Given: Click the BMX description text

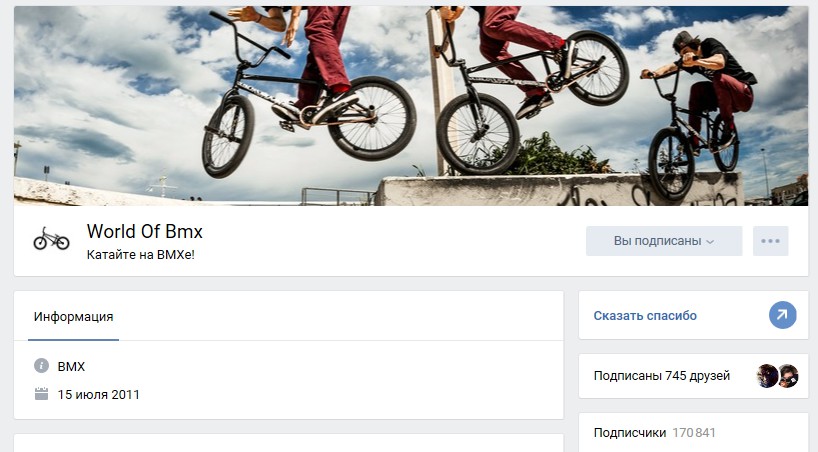Looking at the screenshot, I should 71,366.
